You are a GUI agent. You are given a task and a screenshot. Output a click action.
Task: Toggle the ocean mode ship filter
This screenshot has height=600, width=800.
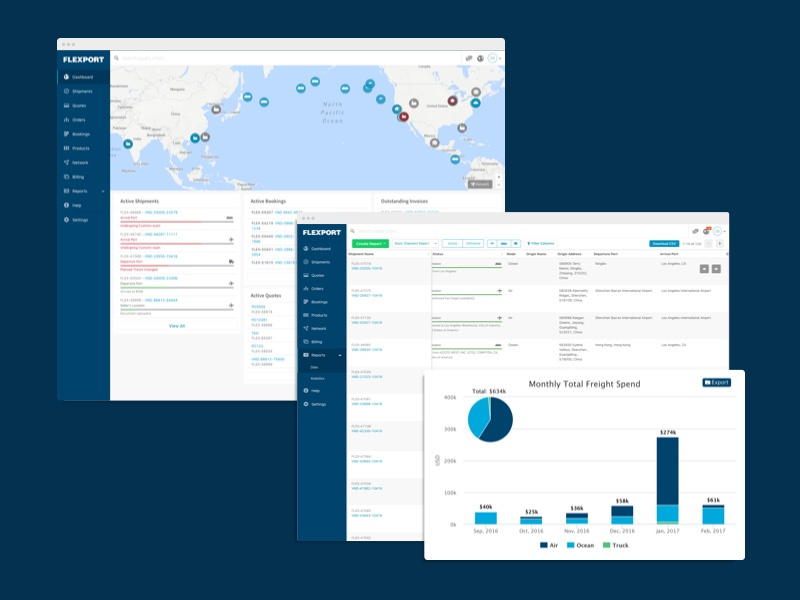point(504,244)
